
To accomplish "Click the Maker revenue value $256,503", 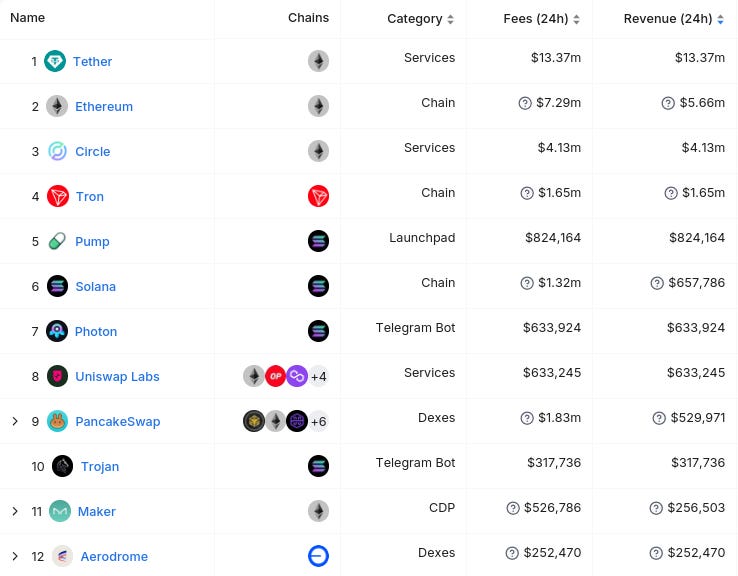I will tap(696, 508).
